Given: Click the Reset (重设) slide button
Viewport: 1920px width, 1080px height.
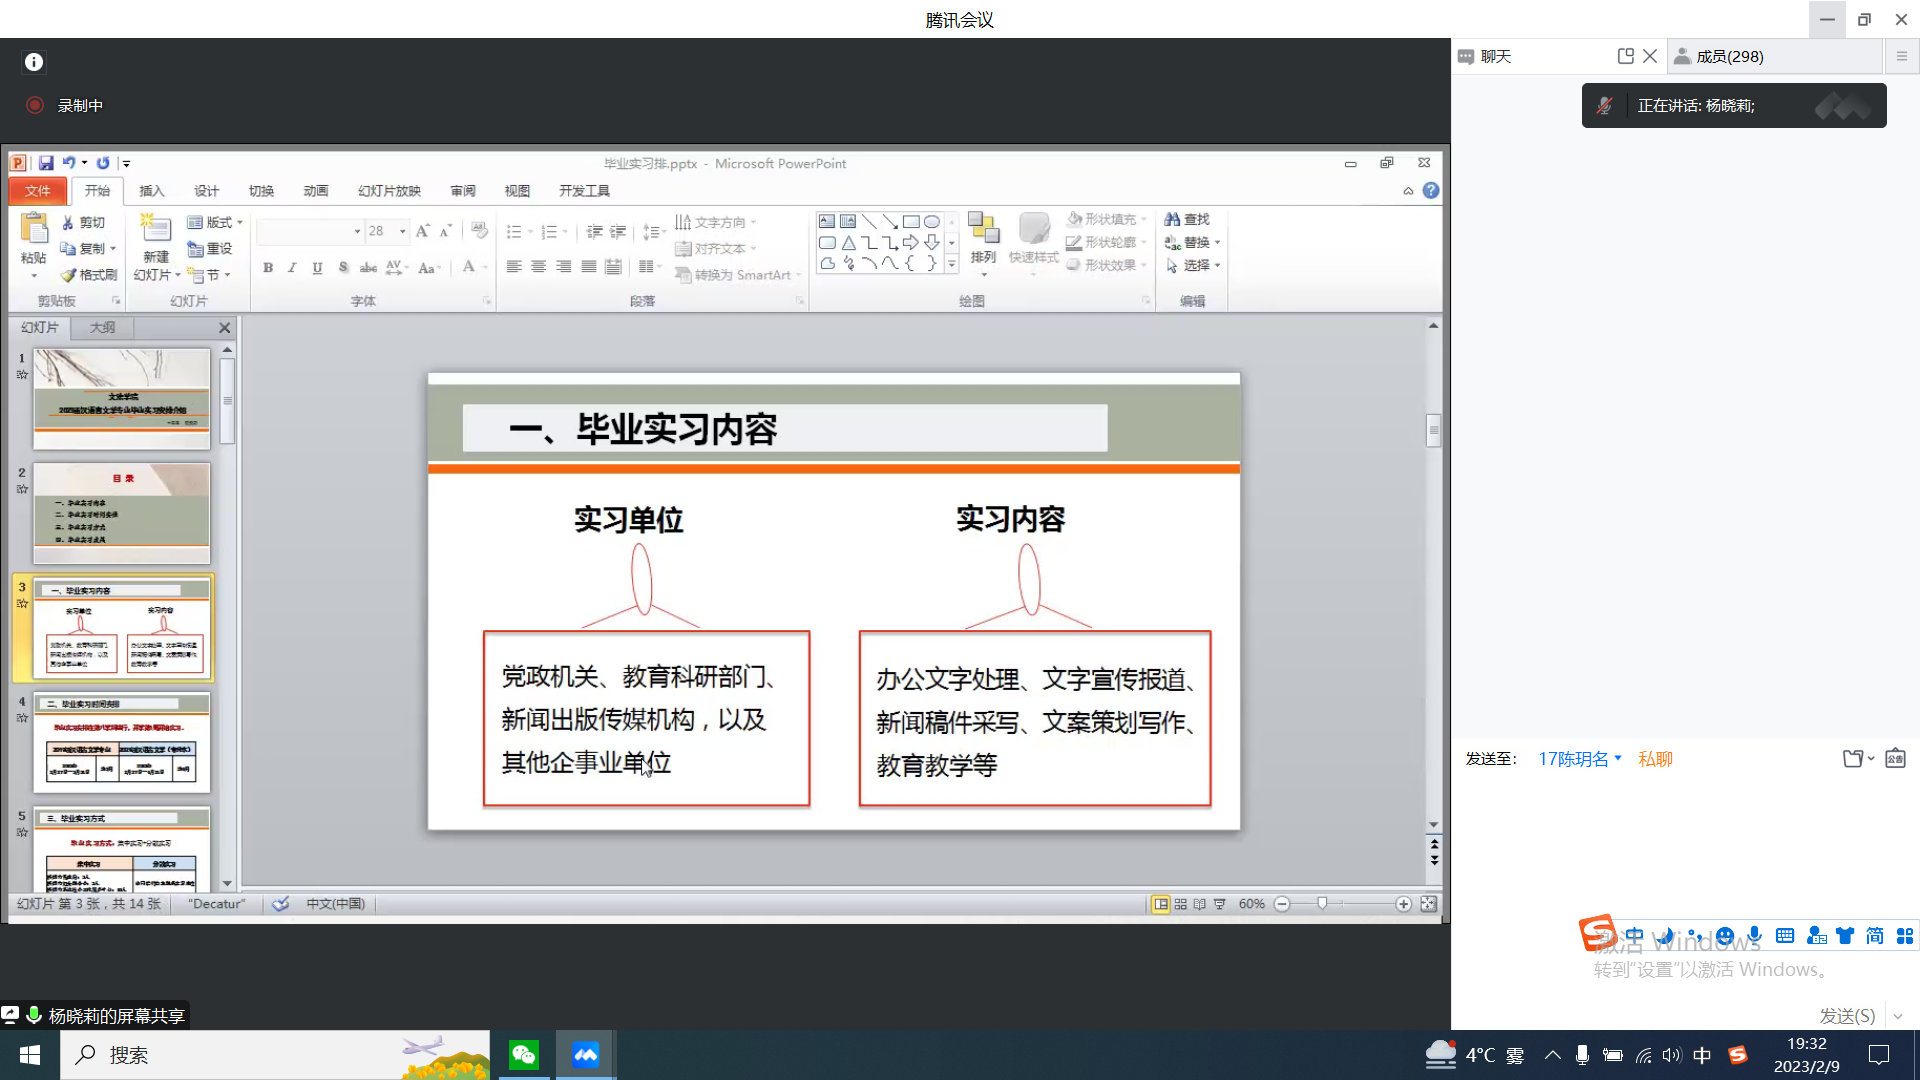Looking at the screenshot, I should [210, 248].
